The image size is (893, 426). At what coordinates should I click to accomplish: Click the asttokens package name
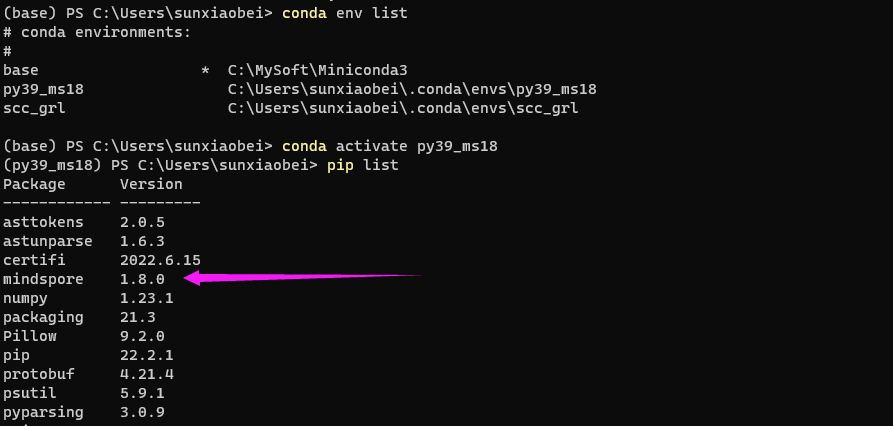[43, 222]
